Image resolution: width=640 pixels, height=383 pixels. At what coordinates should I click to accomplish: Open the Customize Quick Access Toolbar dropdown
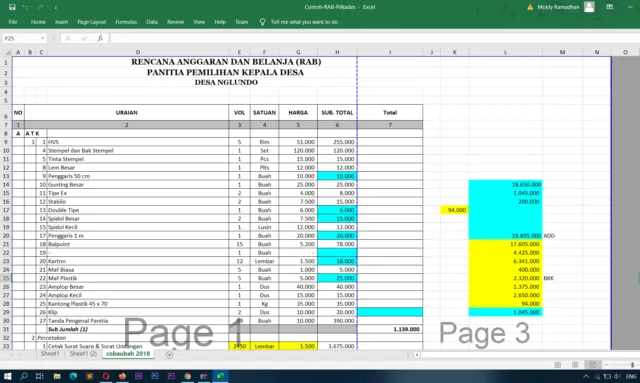point(56,7)
